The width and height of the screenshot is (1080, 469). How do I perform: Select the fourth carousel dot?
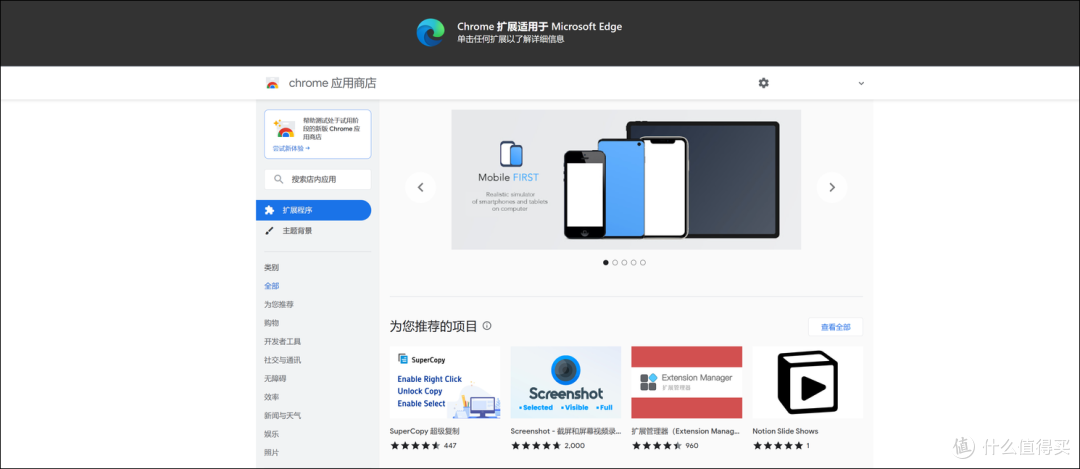click(x=634, y=262)
